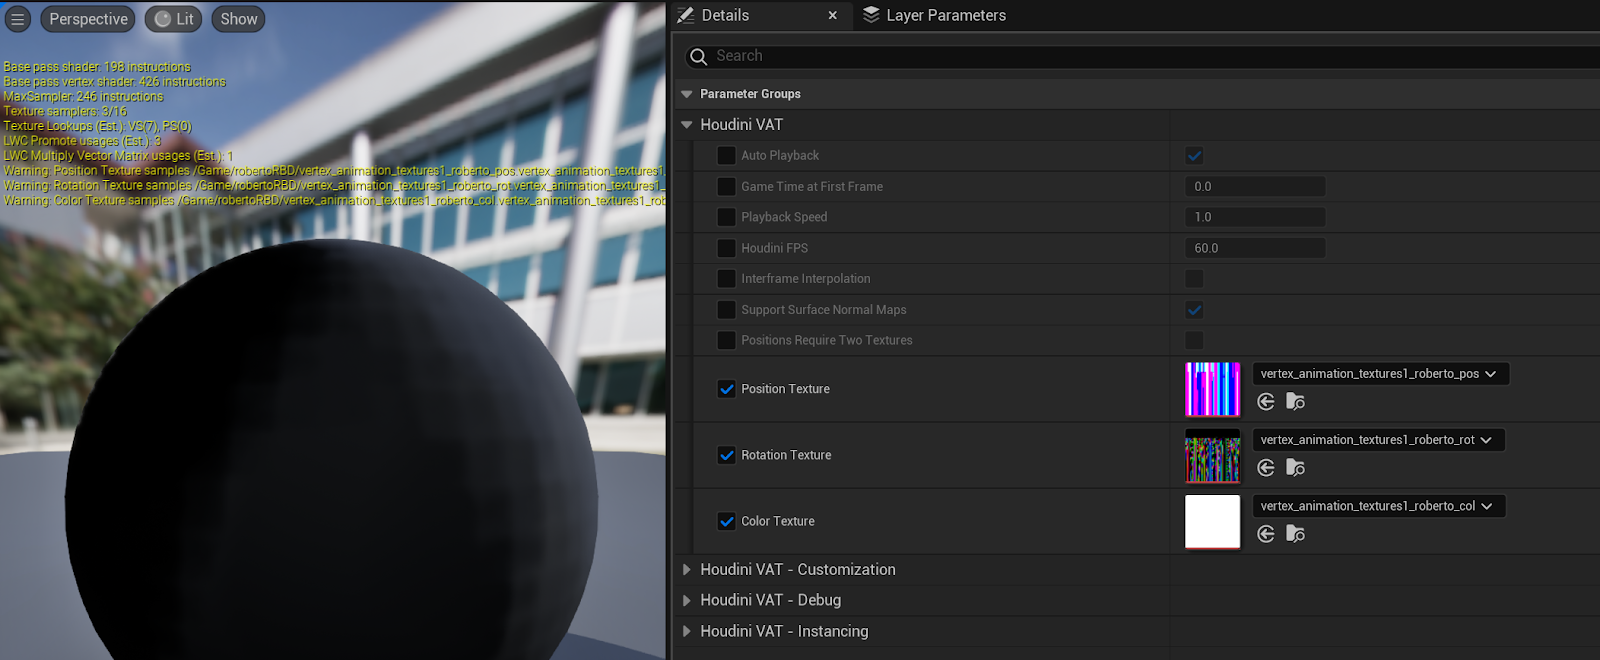Enable Positions Require Two Textures override

point(727,341)
